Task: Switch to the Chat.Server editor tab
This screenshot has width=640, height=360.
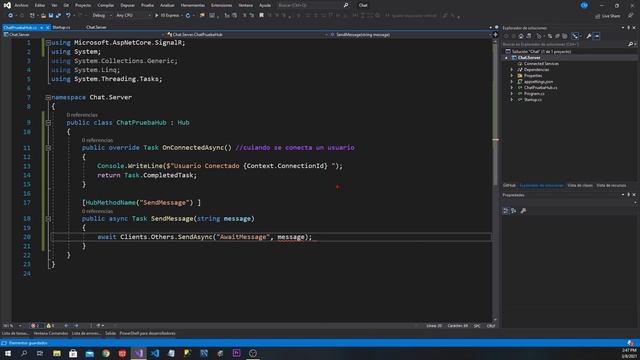Action: click(96, 27)
